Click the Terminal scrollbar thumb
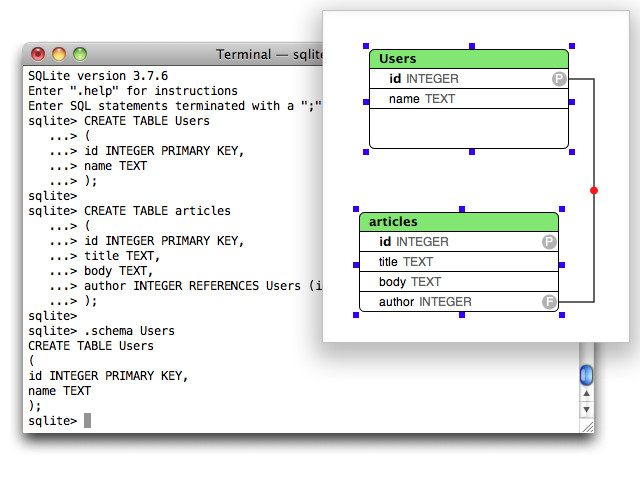The width and height of the screenshot is (640, 480). [587, 375]
